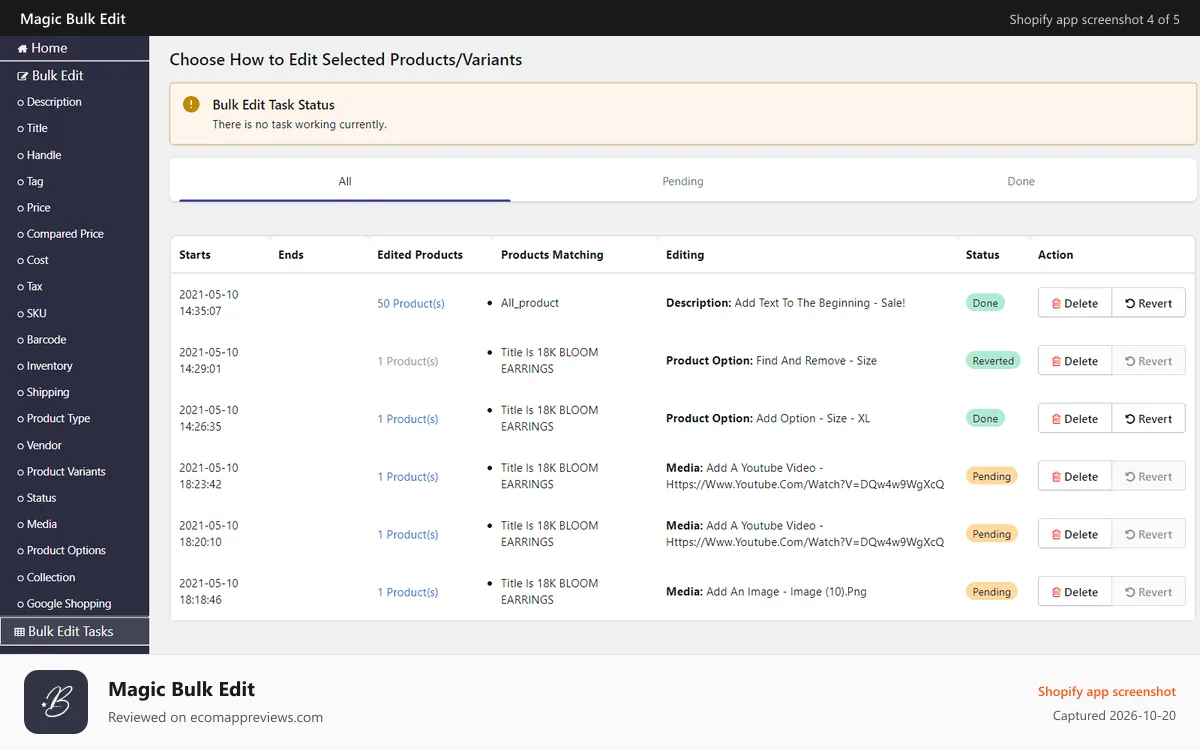Delete the Description Sale! task
Screen dimensions: 1200x750
click(1075, 303)
